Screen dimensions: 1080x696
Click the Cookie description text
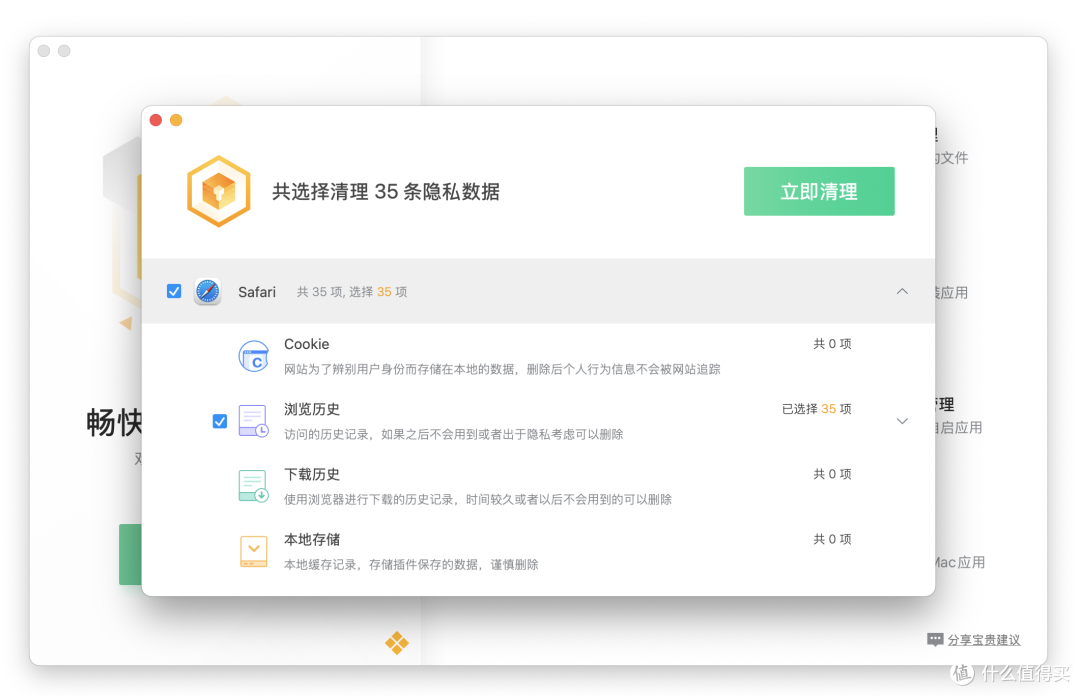tap(502, 369)
